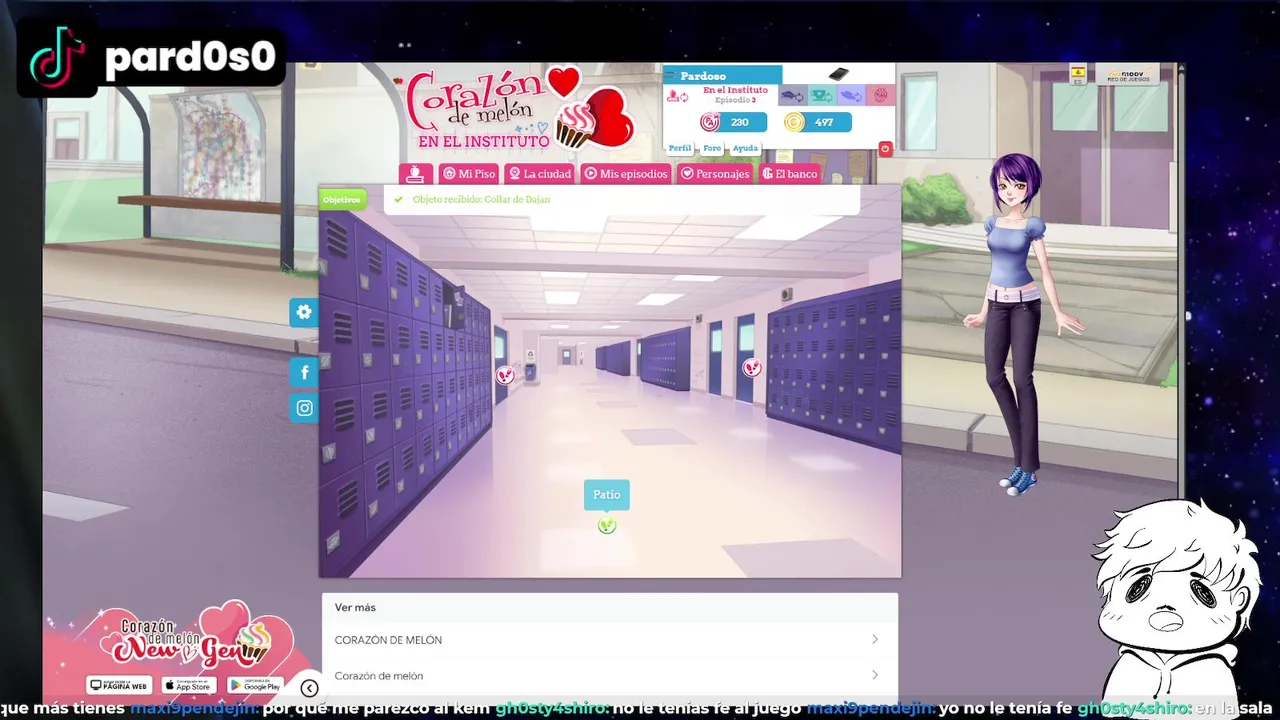1280x720 pixels.
Task: Click the Corazón de melón game logo
Action: 520,109
